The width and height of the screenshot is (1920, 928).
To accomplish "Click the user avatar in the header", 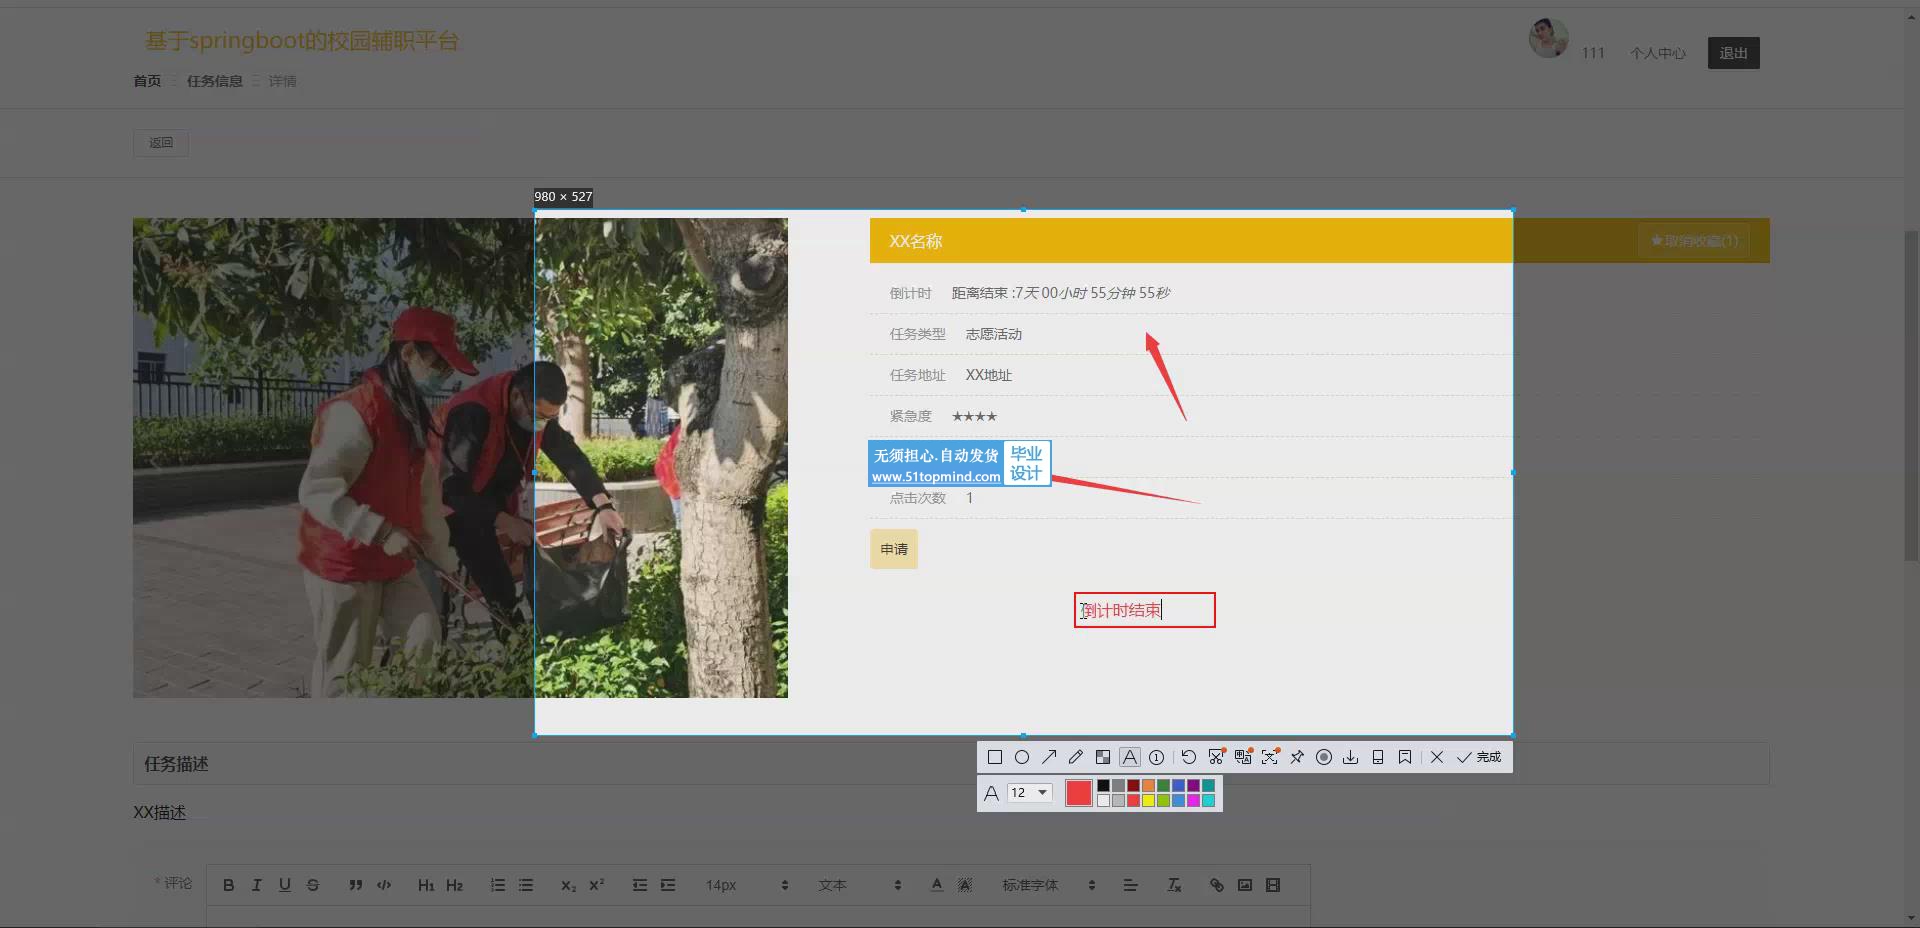I will [1548, 38].
